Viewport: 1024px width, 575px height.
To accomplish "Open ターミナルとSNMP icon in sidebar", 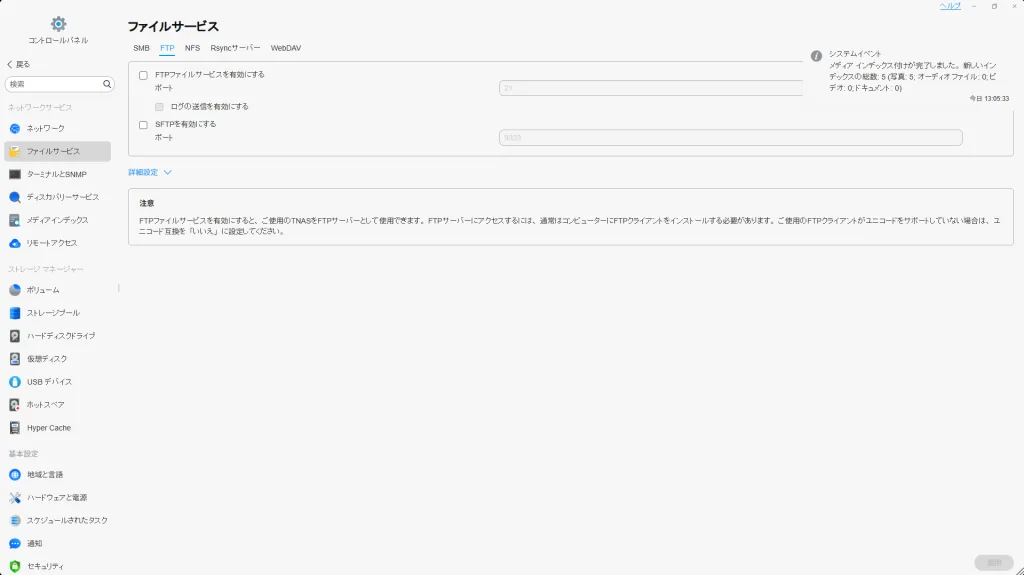I will [14, 174].
